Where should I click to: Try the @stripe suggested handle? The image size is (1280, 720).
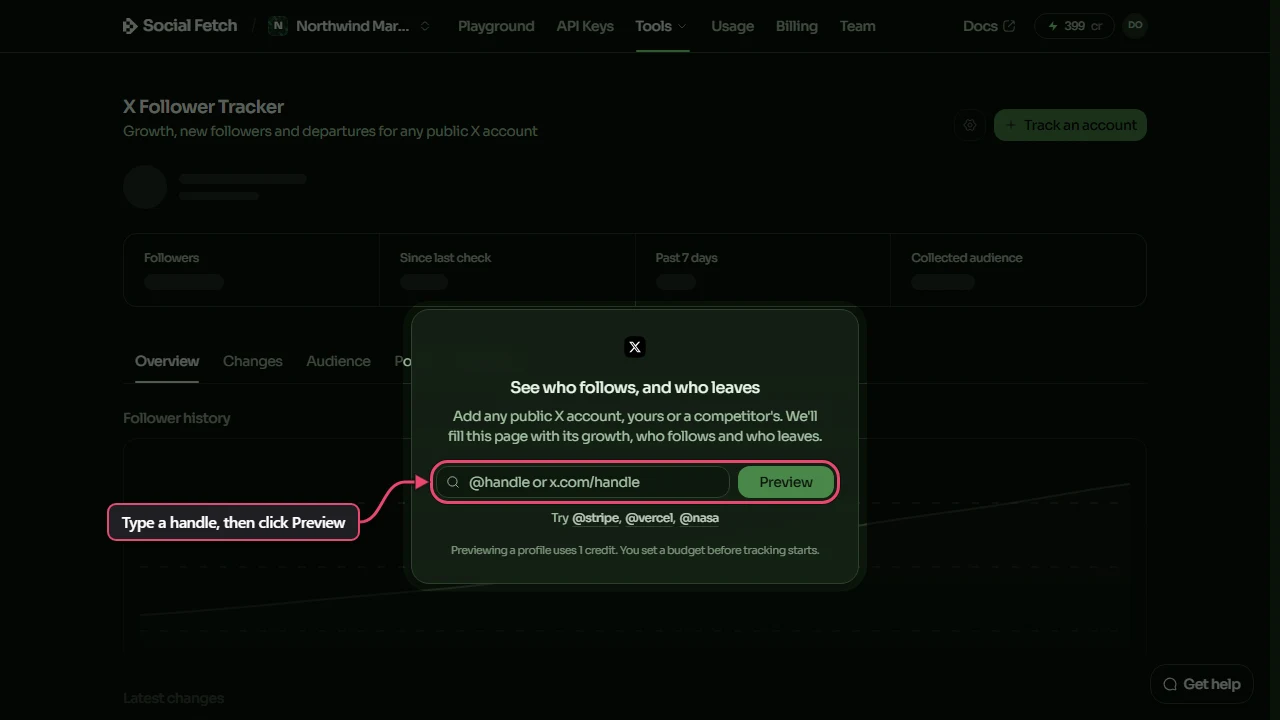coord(595,518)
